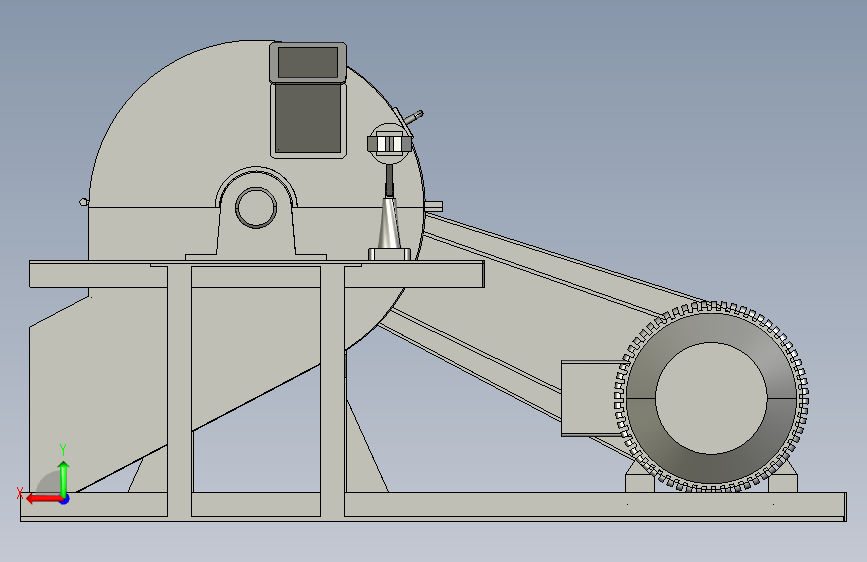
Task: Select the large dark window panel on the housing
Action: tap(308, 118)
